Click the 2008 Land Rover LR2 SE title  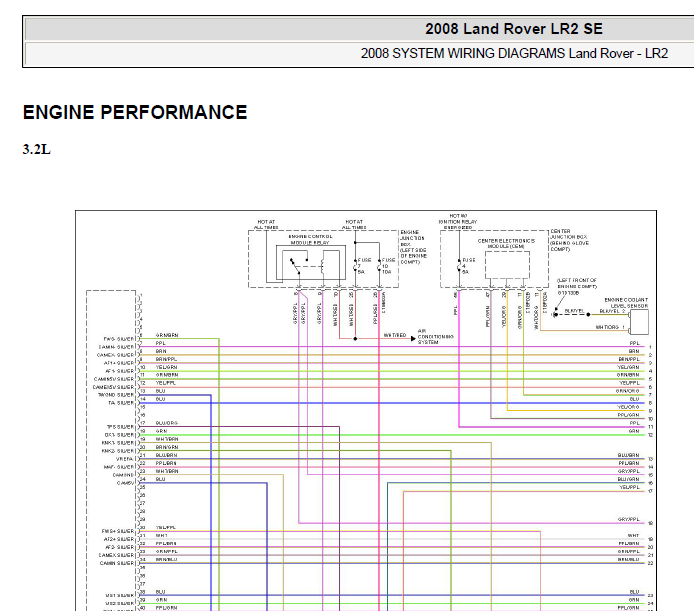(514, 29)
